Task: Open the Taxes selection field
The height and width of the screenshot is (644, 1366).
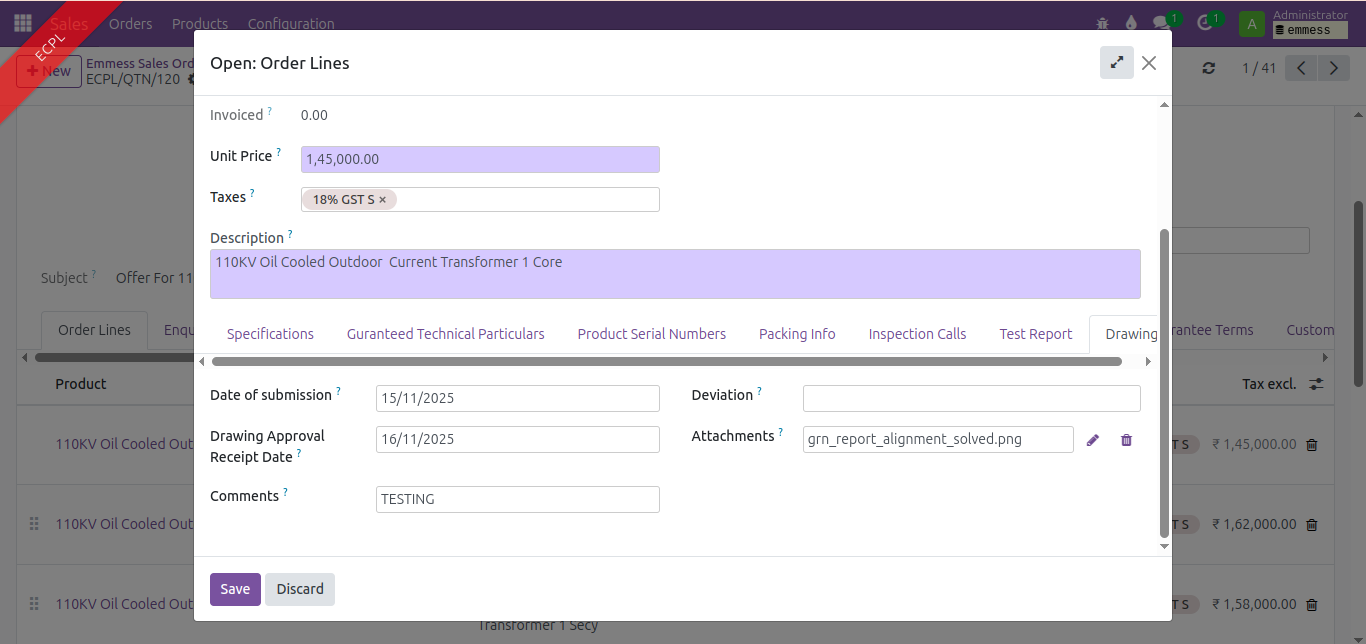Action: [x=525, y=200]
